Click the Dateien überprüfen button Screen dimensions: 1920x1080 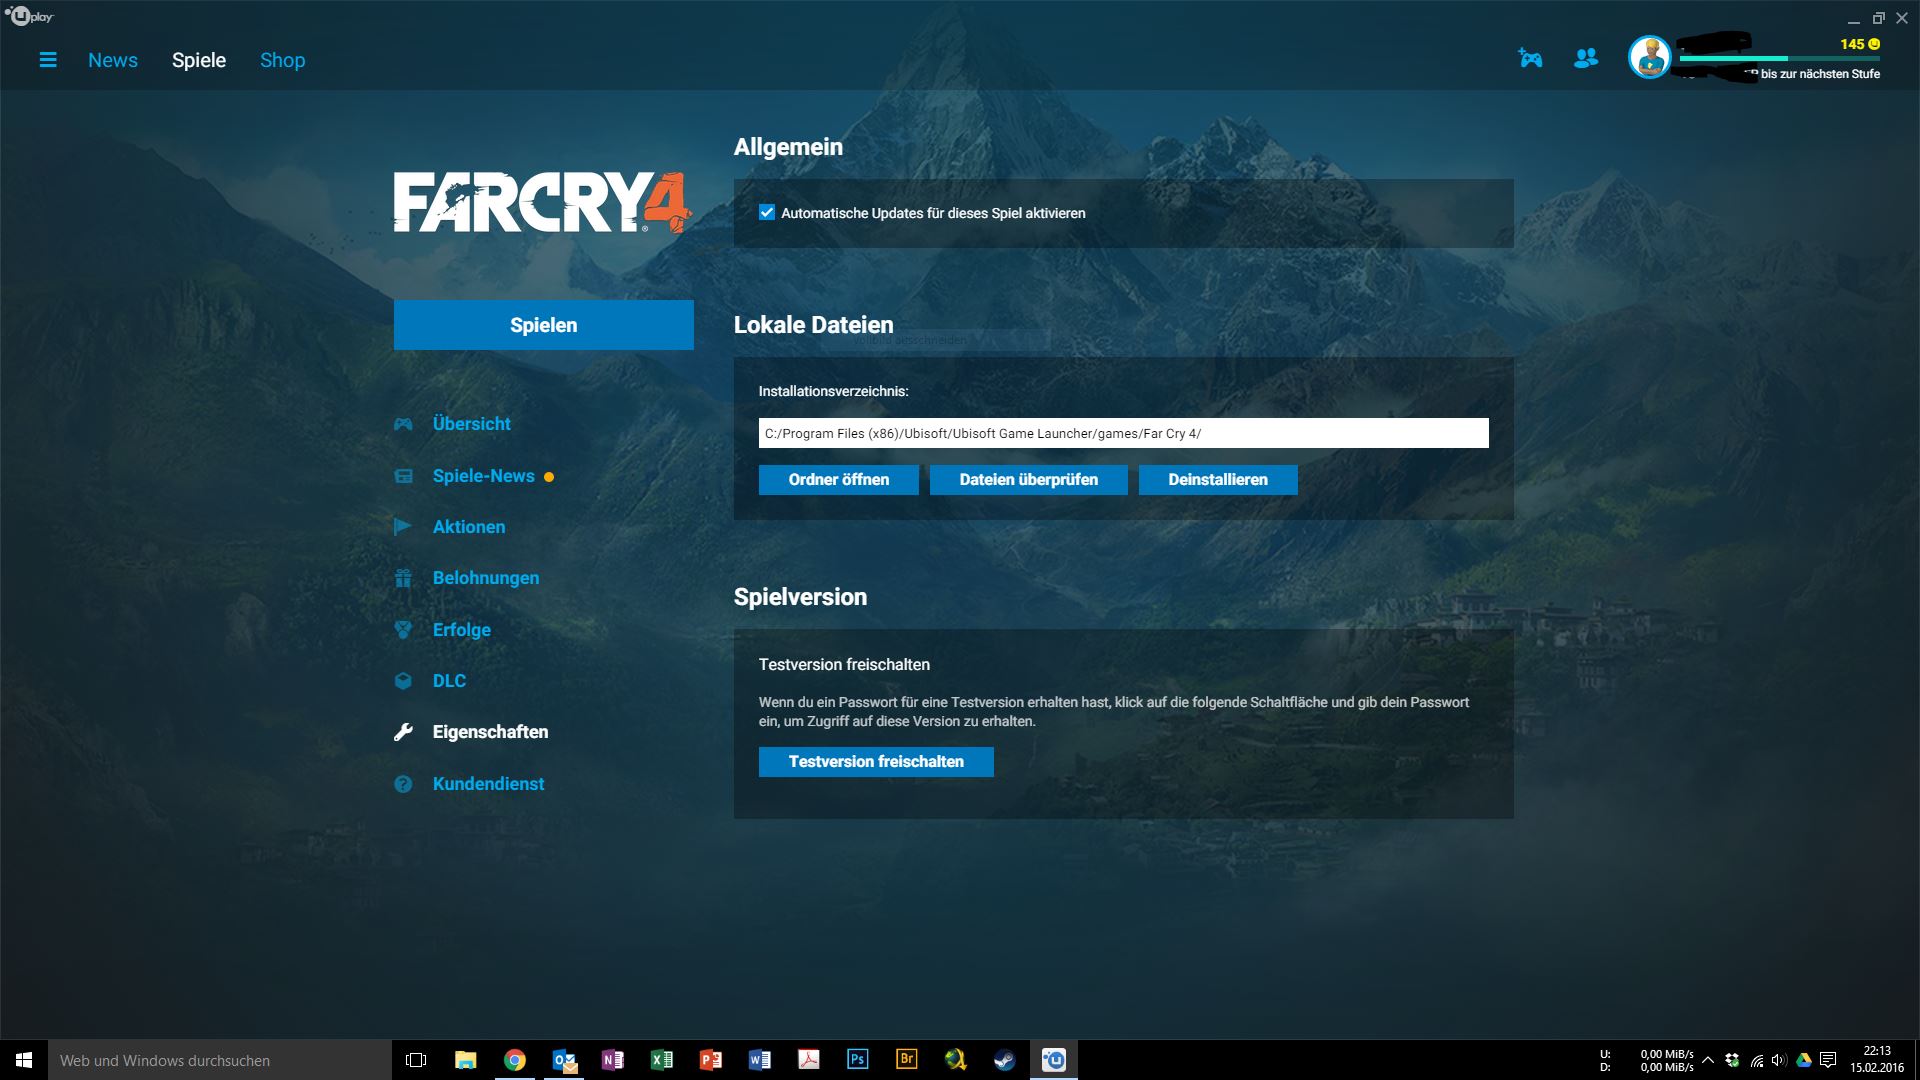pos(1028,480)
